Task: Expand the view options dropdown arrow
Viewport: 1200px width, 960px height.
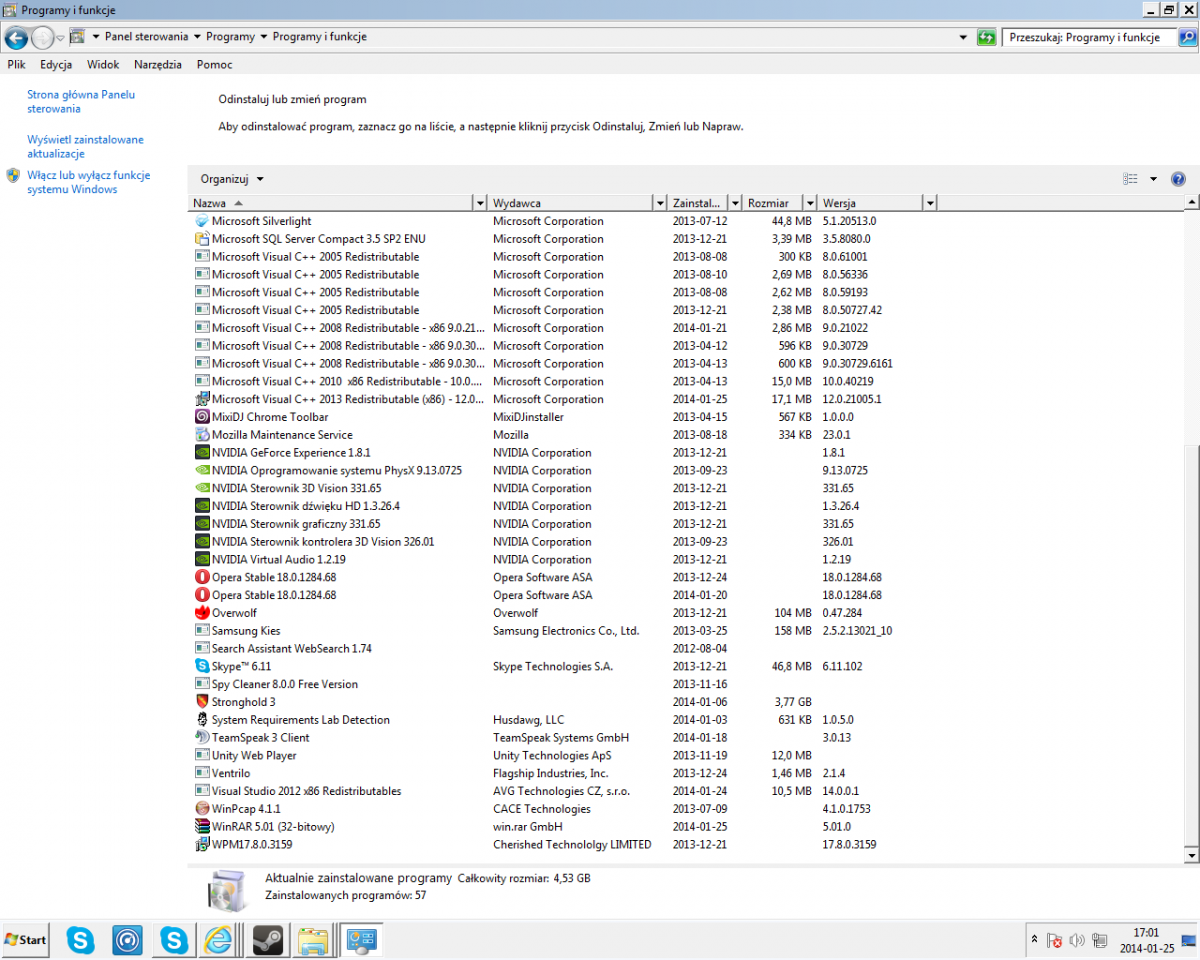Action: (x=1153, y=179)
